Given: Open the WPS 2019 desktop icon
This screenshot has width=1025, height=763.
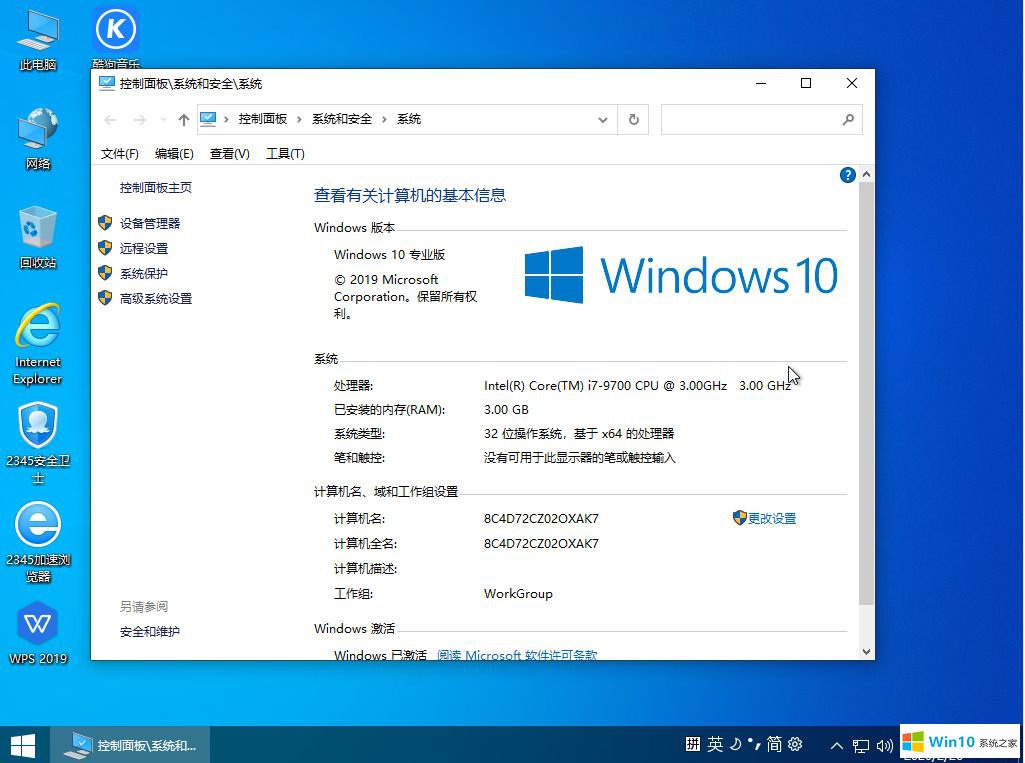Looking at the screenshot, I should pyautogui.click(x=38, y=633).
